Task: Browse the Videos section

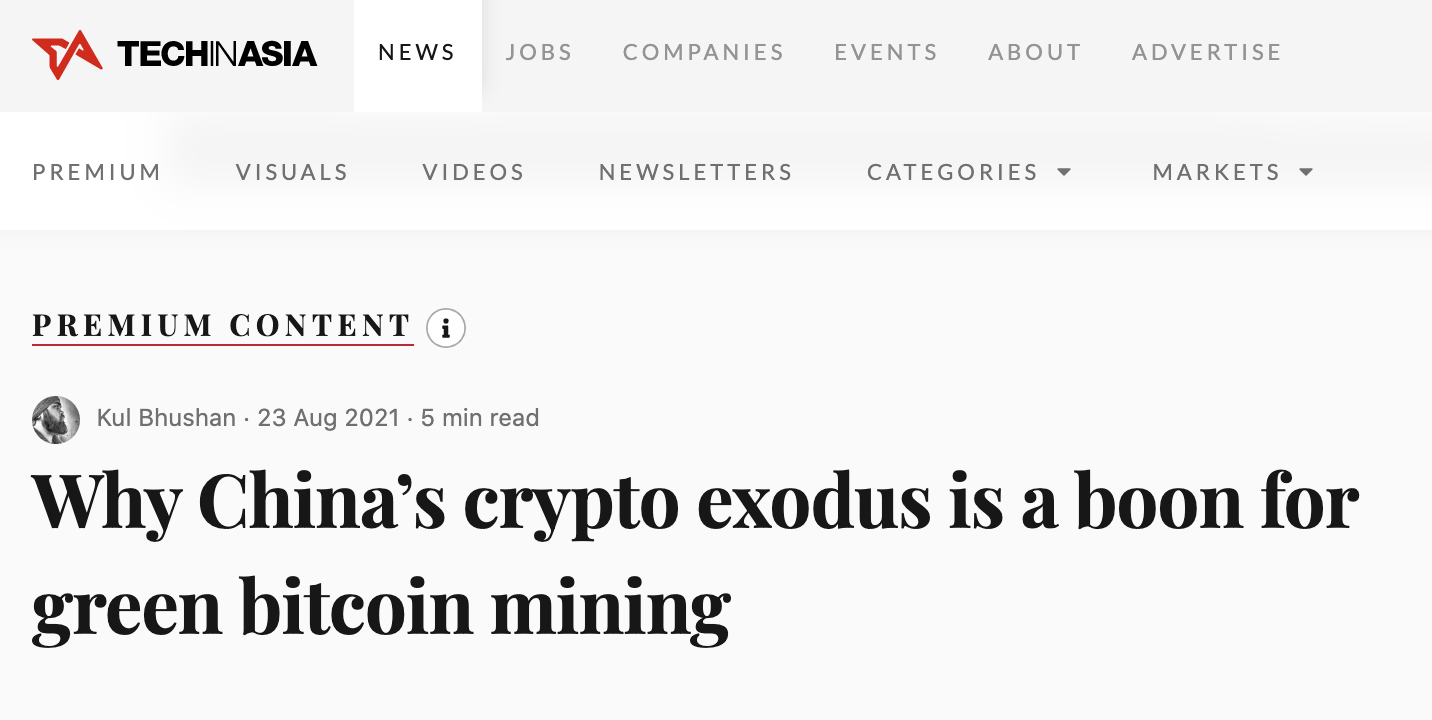Action: [x=473, y=173]
